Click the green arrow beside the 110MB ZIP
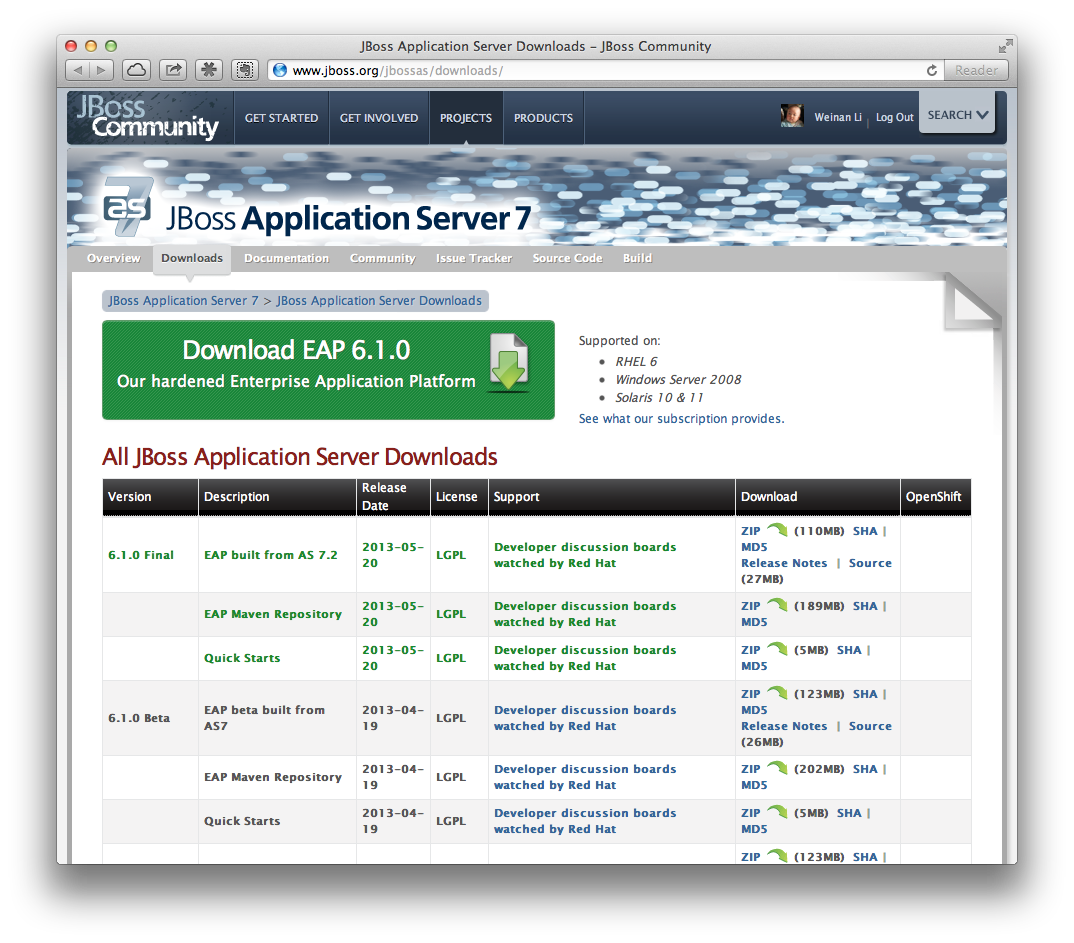 point(777,530)
